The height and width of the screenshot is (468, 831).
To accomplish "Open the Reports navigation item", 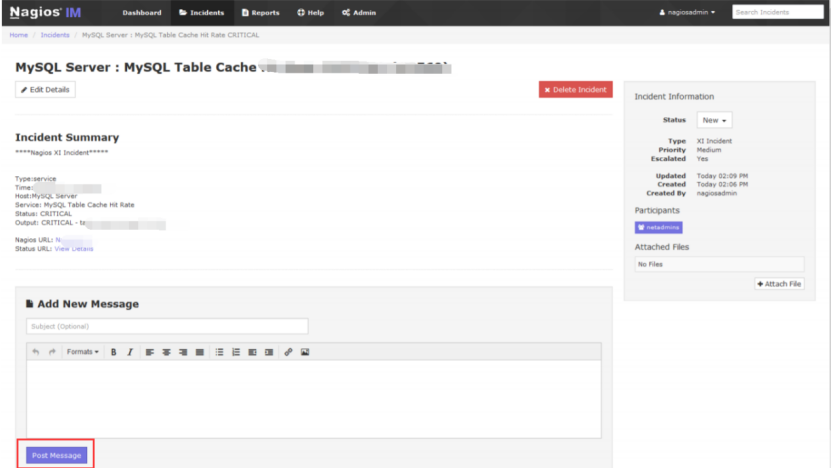I will click(x=260, y=13).
